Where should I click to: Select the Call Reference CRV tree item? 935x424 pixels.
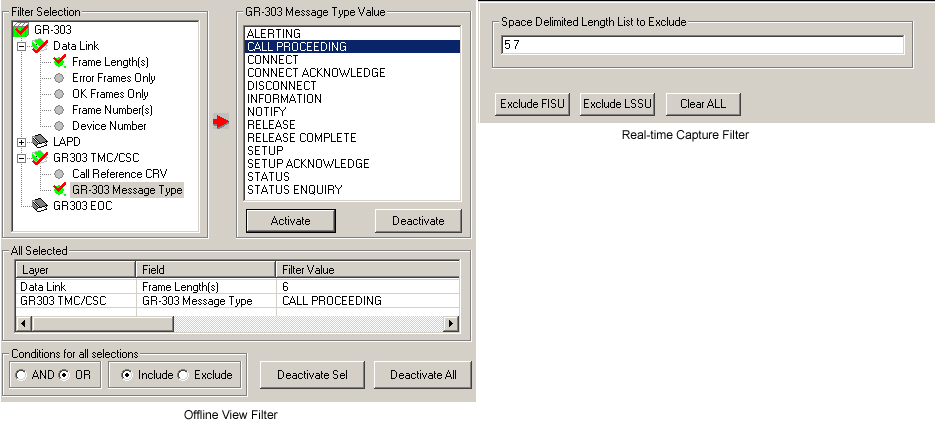120,174
